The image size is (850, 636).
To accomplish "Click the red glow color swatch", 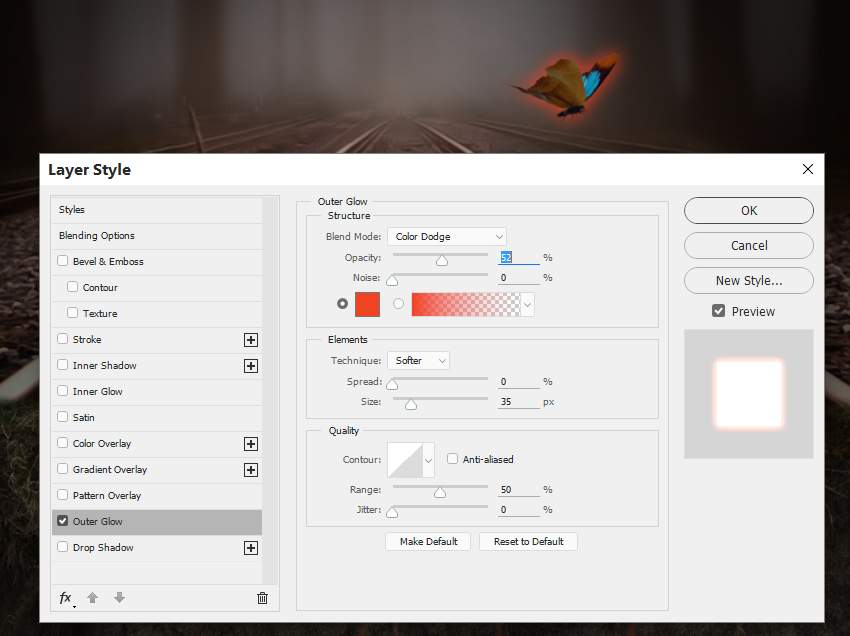I will [x=367, y=304].
